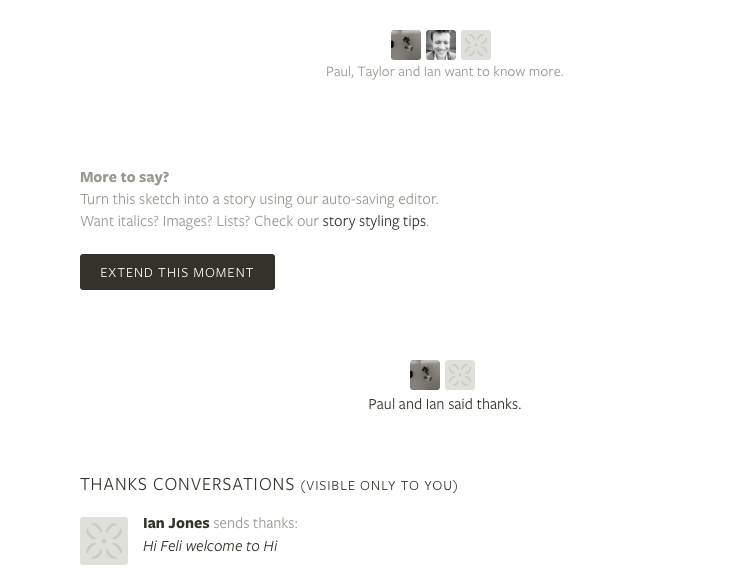Viewport: 736px width, 573px height.
Task: Click the 'Hi Feli welcome to Hi' message
Action: coord(210,546)
